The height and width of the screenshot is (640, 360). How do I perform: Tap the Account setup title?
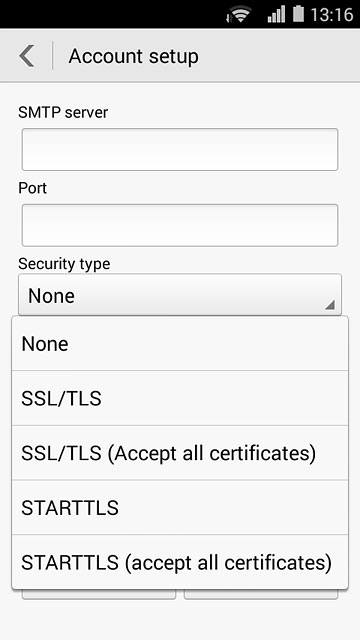click(133, 56)
